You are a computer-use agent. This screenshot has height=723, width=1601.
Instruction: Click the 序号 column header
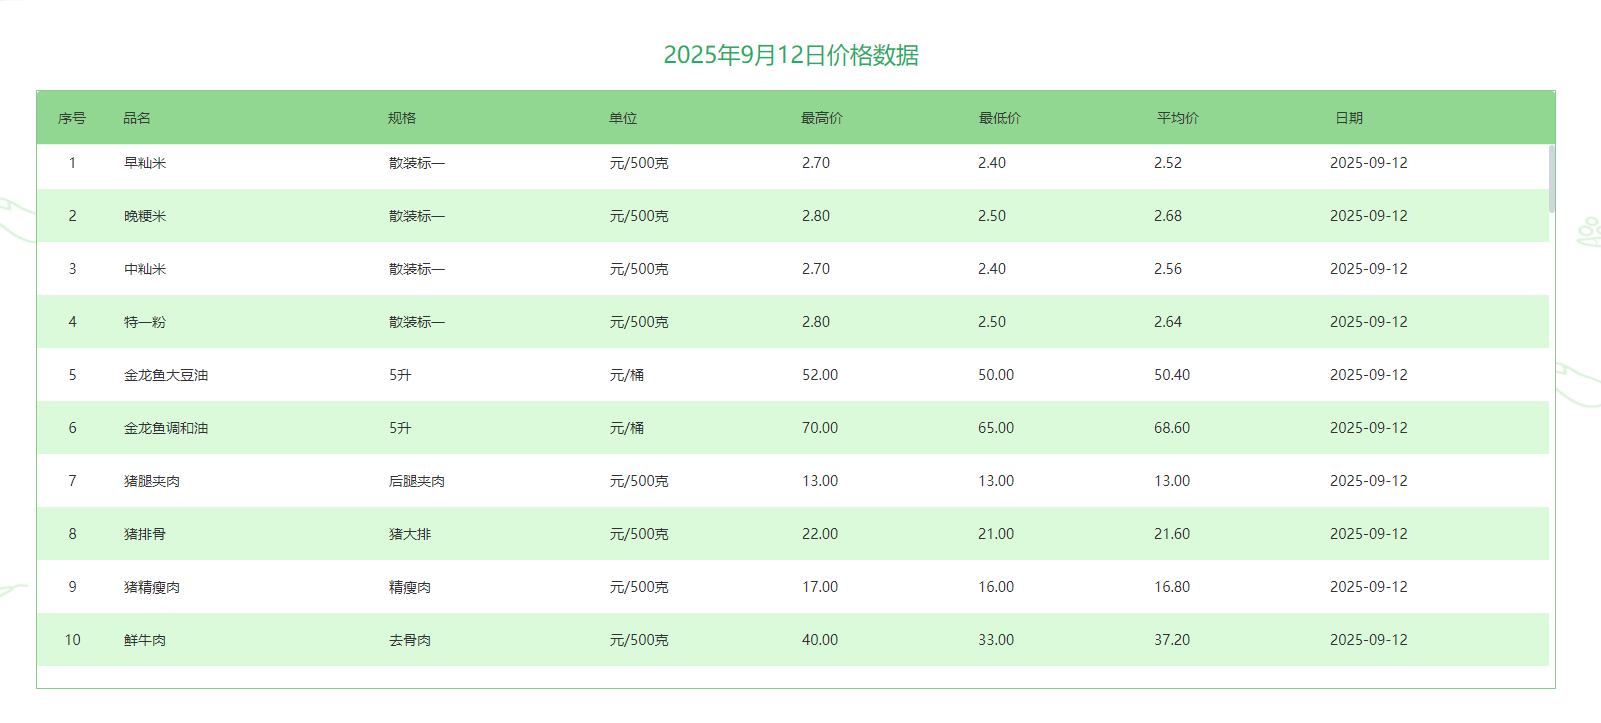[72, 118]
